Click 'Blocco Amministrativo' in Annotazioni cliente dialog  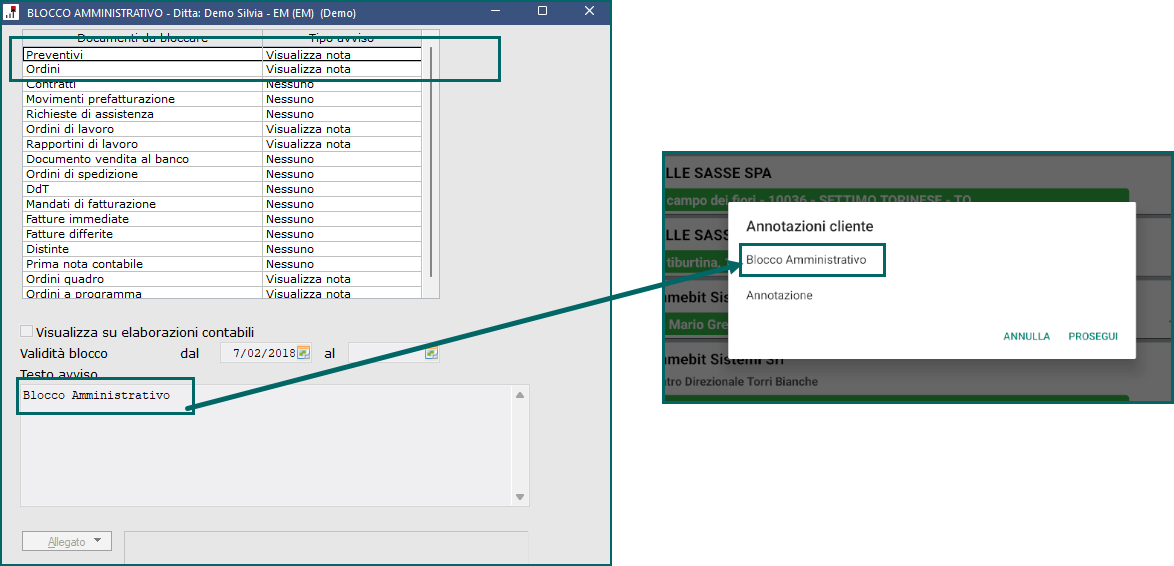[x=806, y=259]
